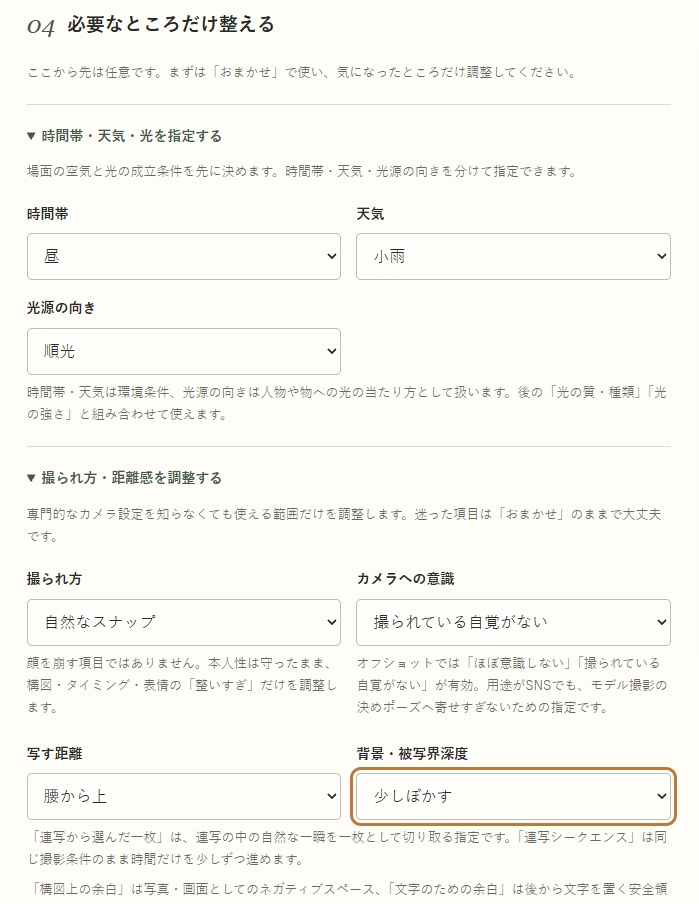Open the 天気 dropdown showing 小雨

(513, 257)
